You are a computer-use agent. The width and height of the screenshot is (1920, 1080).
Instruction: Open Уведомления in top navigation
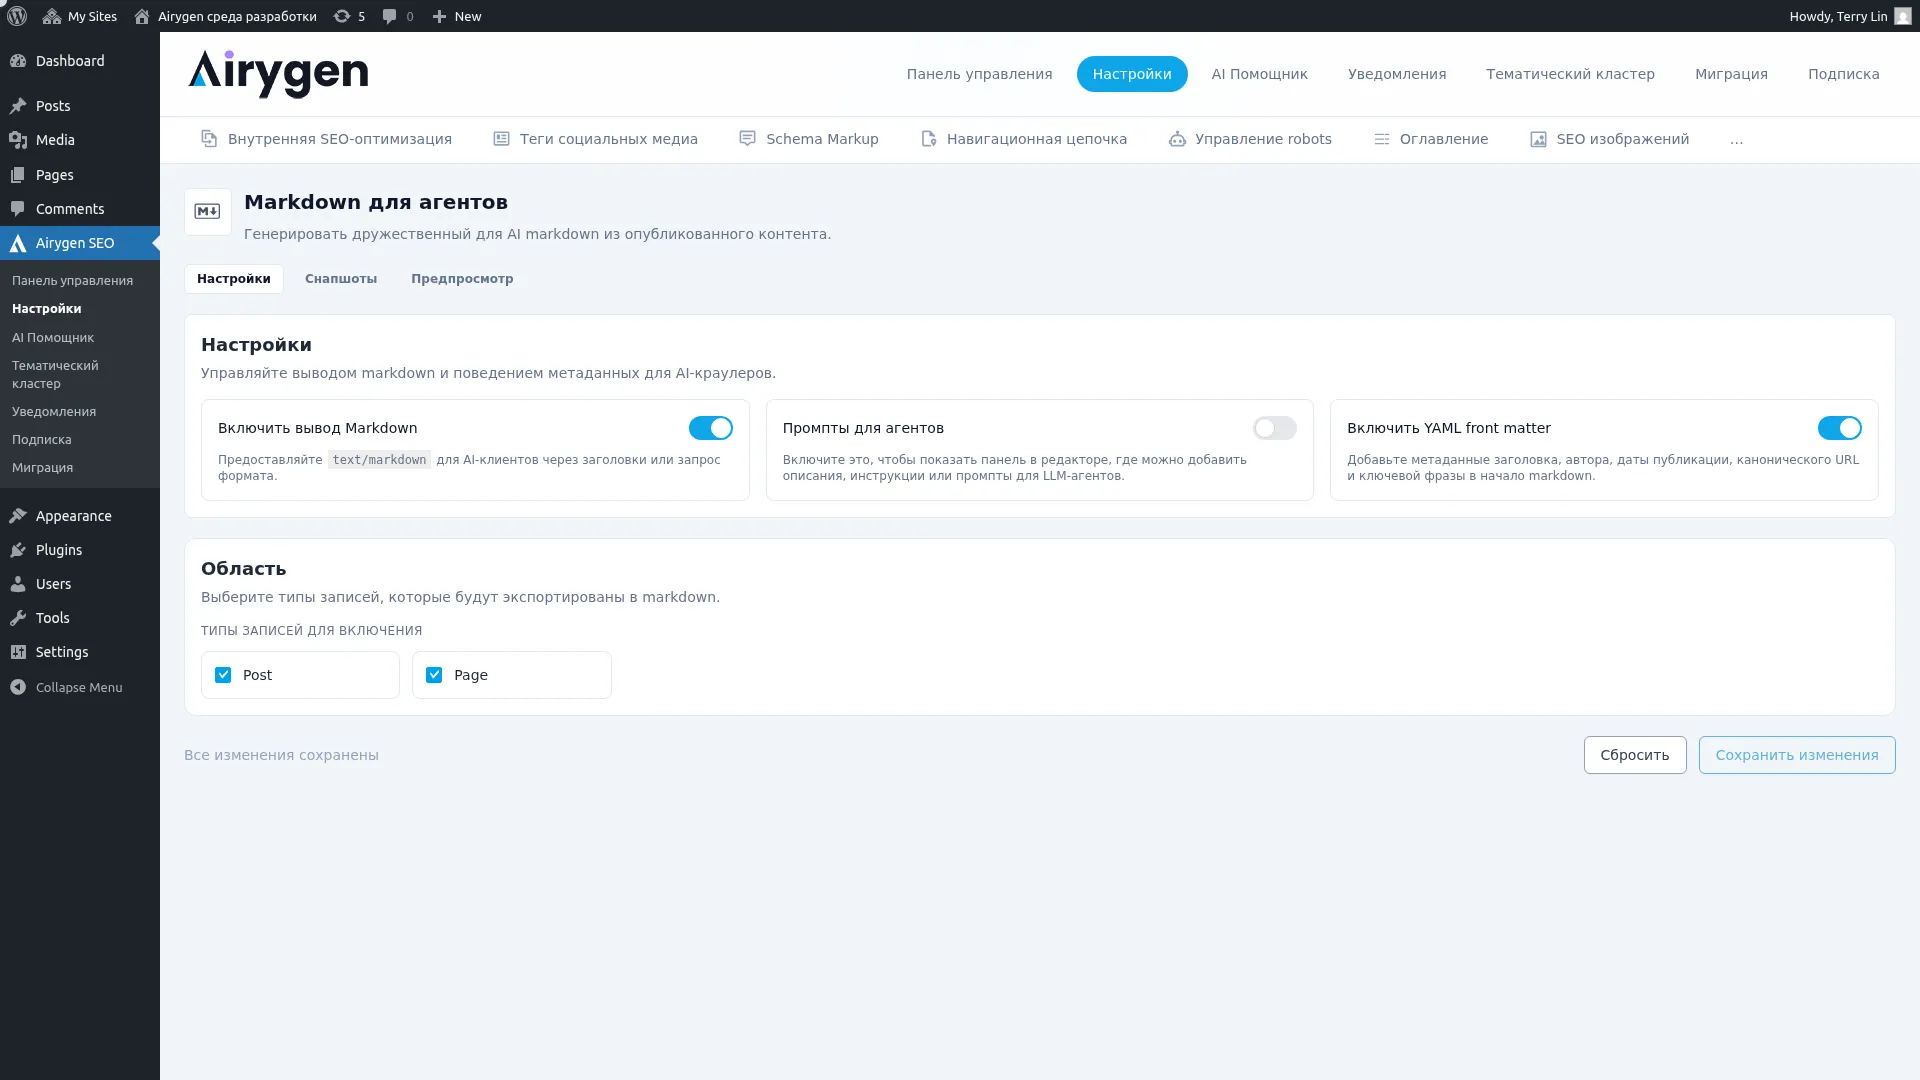(x=1396, y=74)
